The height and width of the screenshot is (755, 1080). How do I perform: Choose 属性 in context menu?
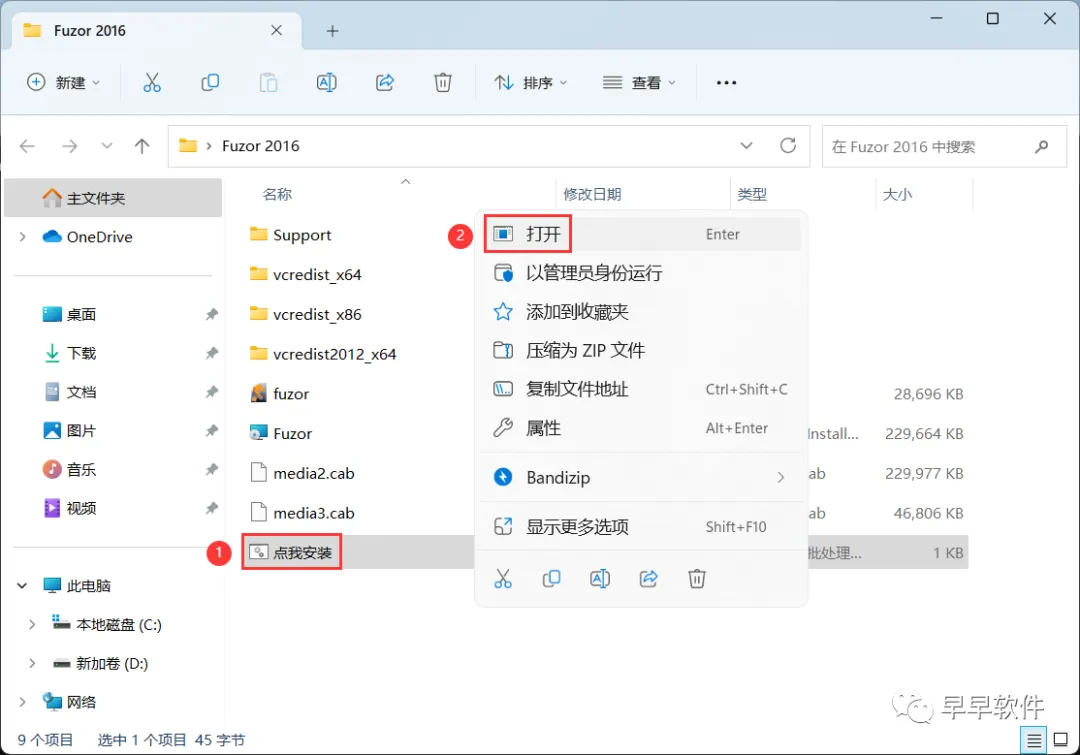641,428
